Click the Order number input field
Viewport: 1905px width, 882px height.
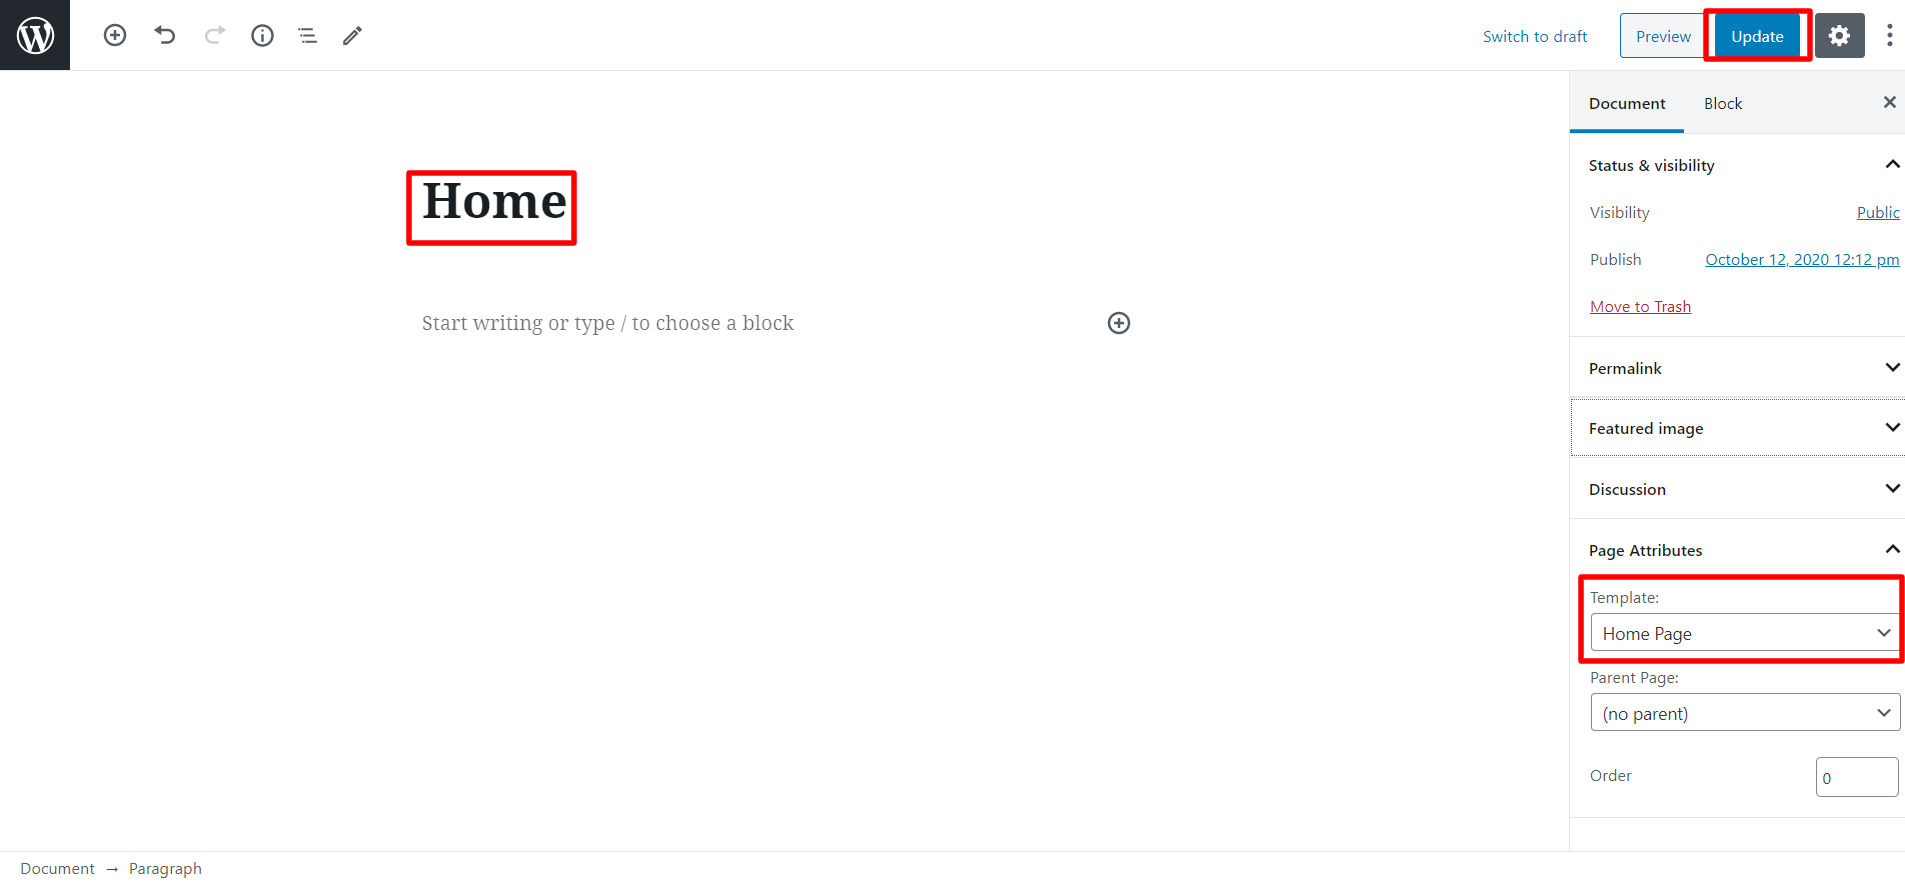pyautogui.click(x=1857, y=777)
